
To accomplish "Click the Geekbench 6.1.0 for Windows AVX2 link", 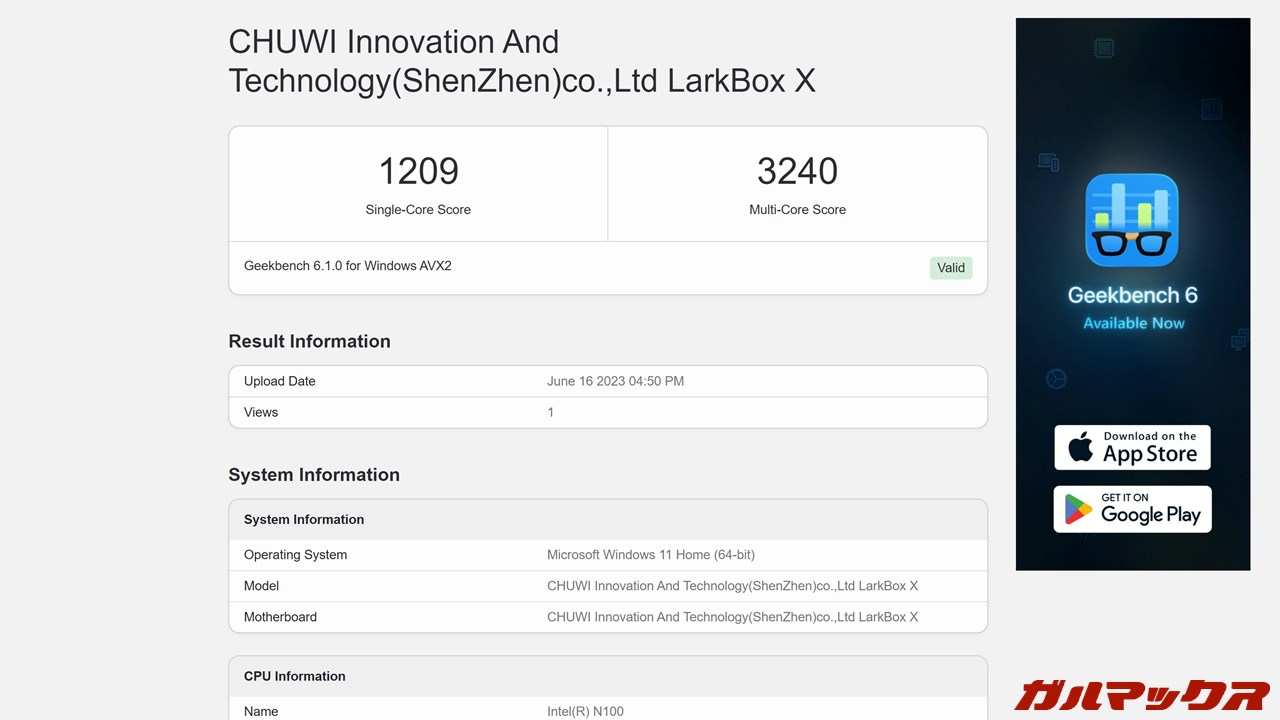I will [x=347, y=266].
